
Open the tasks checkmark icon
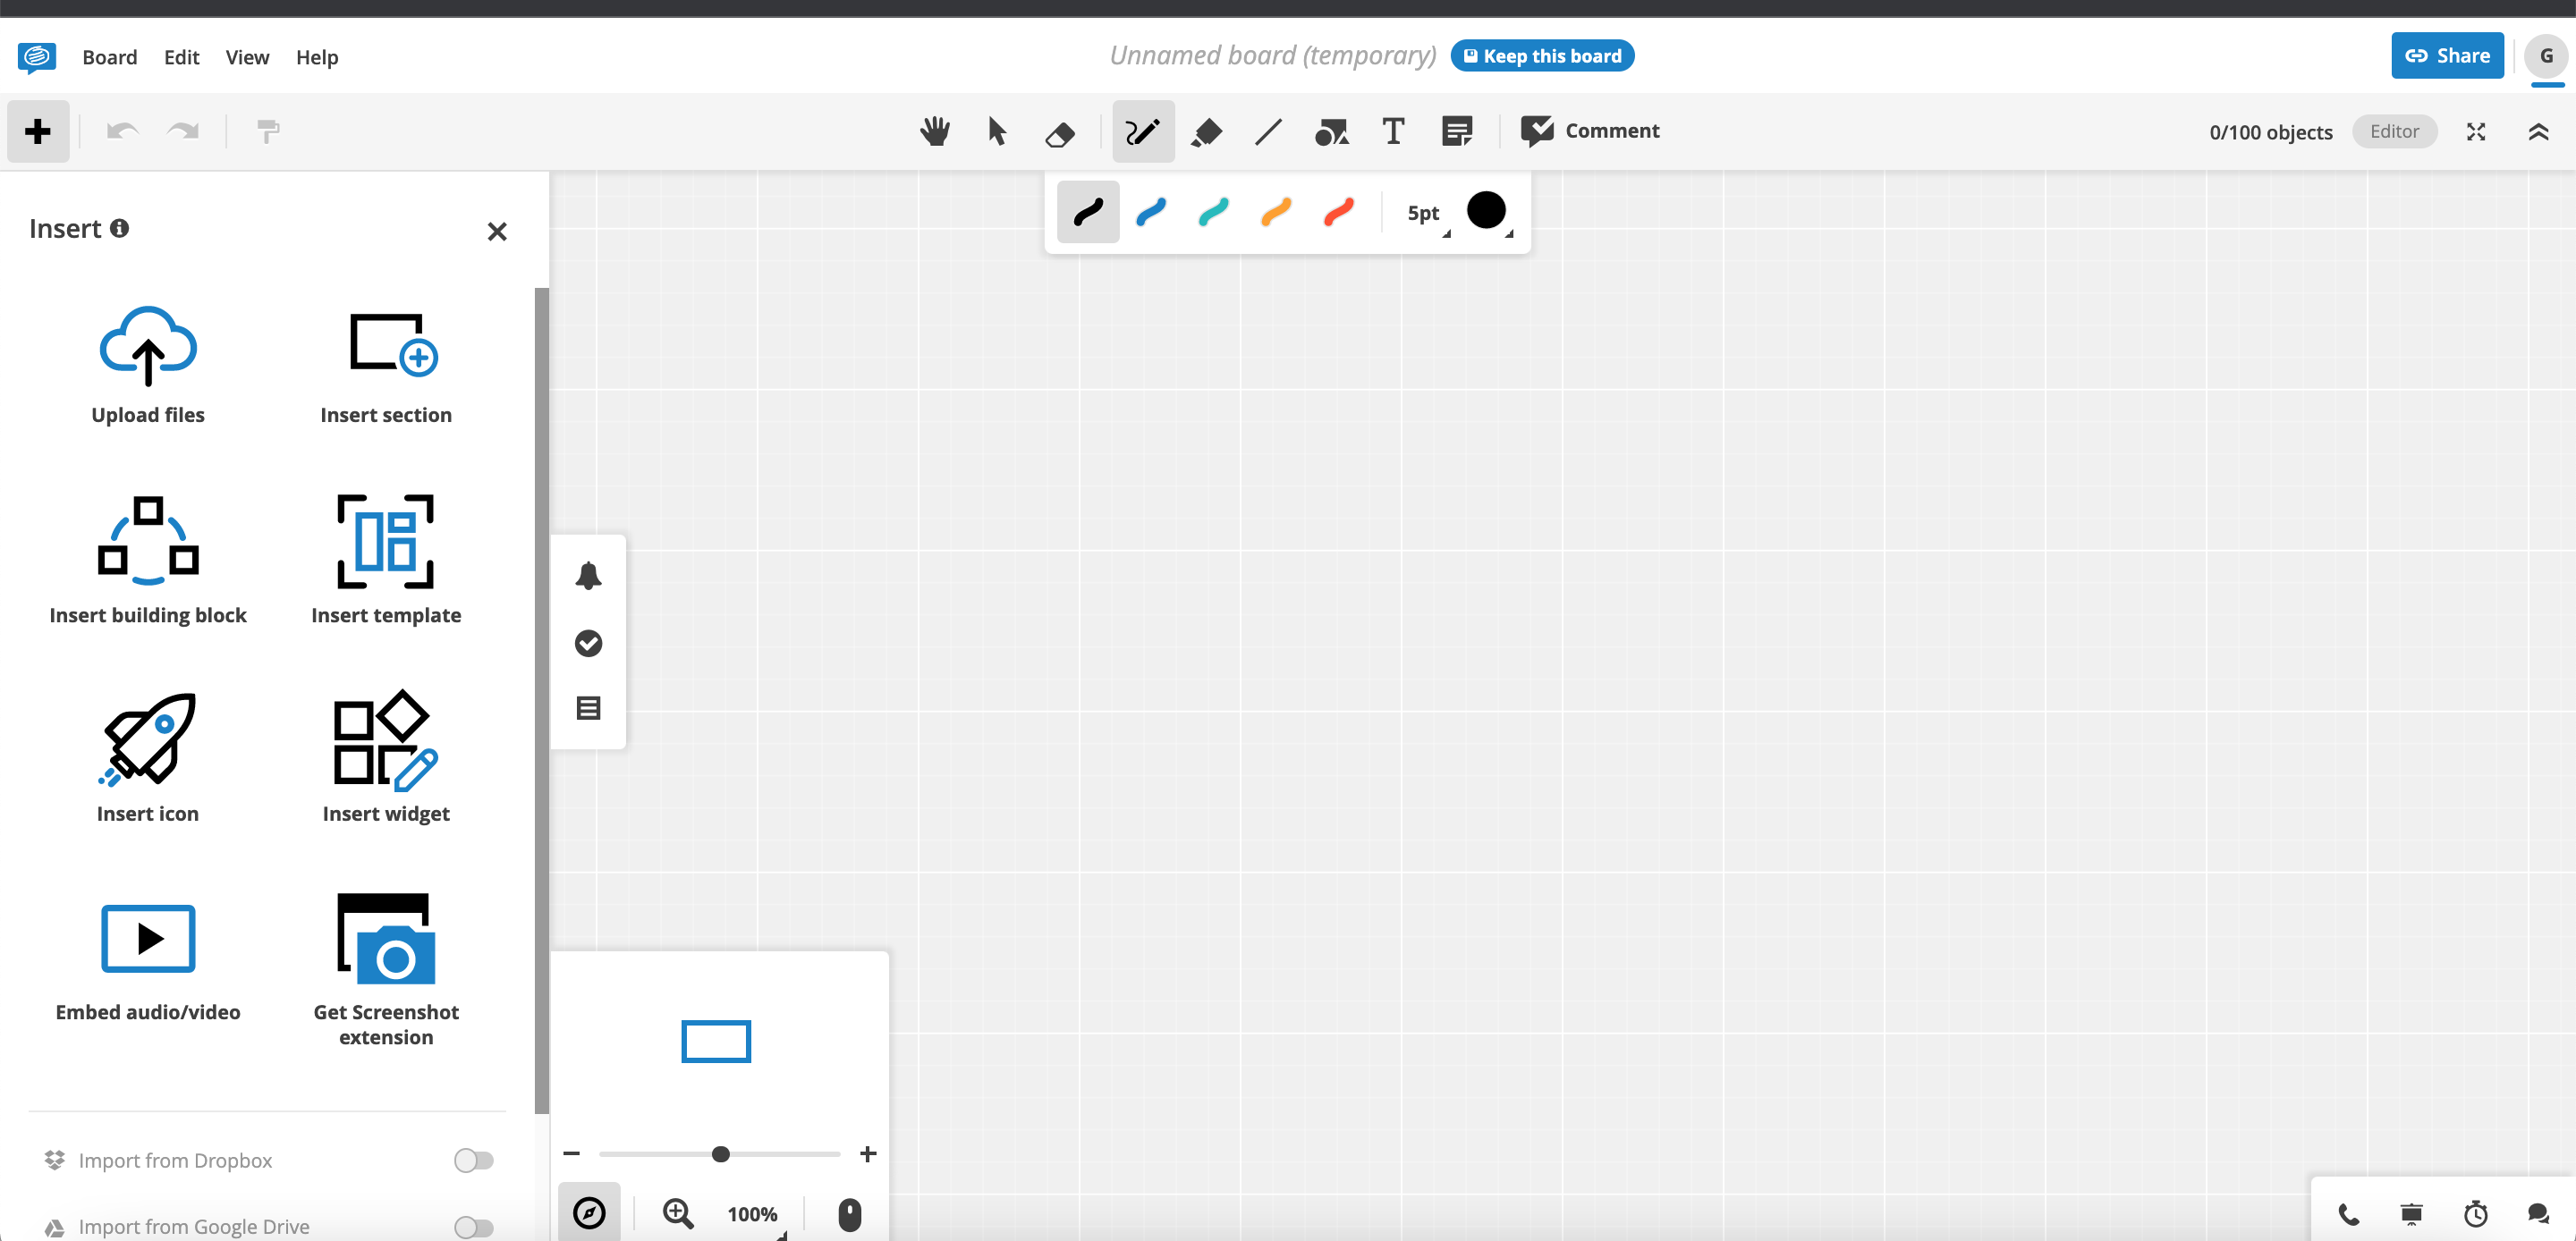coord(588,643)
